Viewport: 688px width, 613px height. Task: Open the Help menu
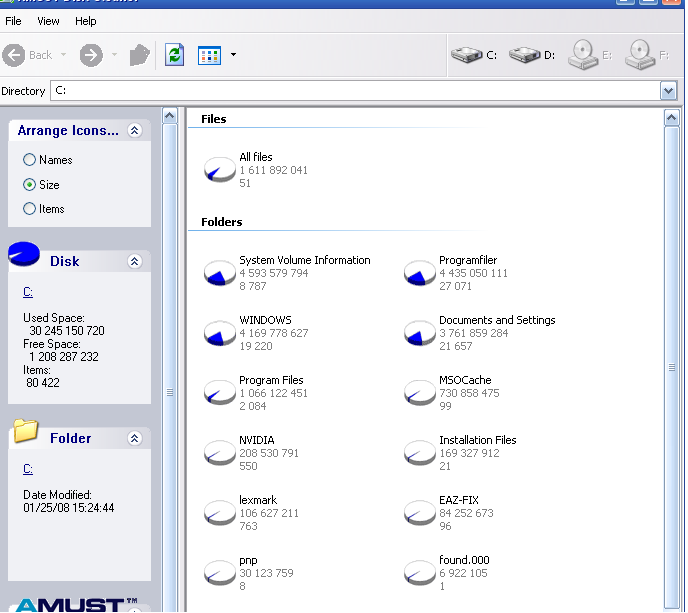pyautogui.click(x=86, y=21)
